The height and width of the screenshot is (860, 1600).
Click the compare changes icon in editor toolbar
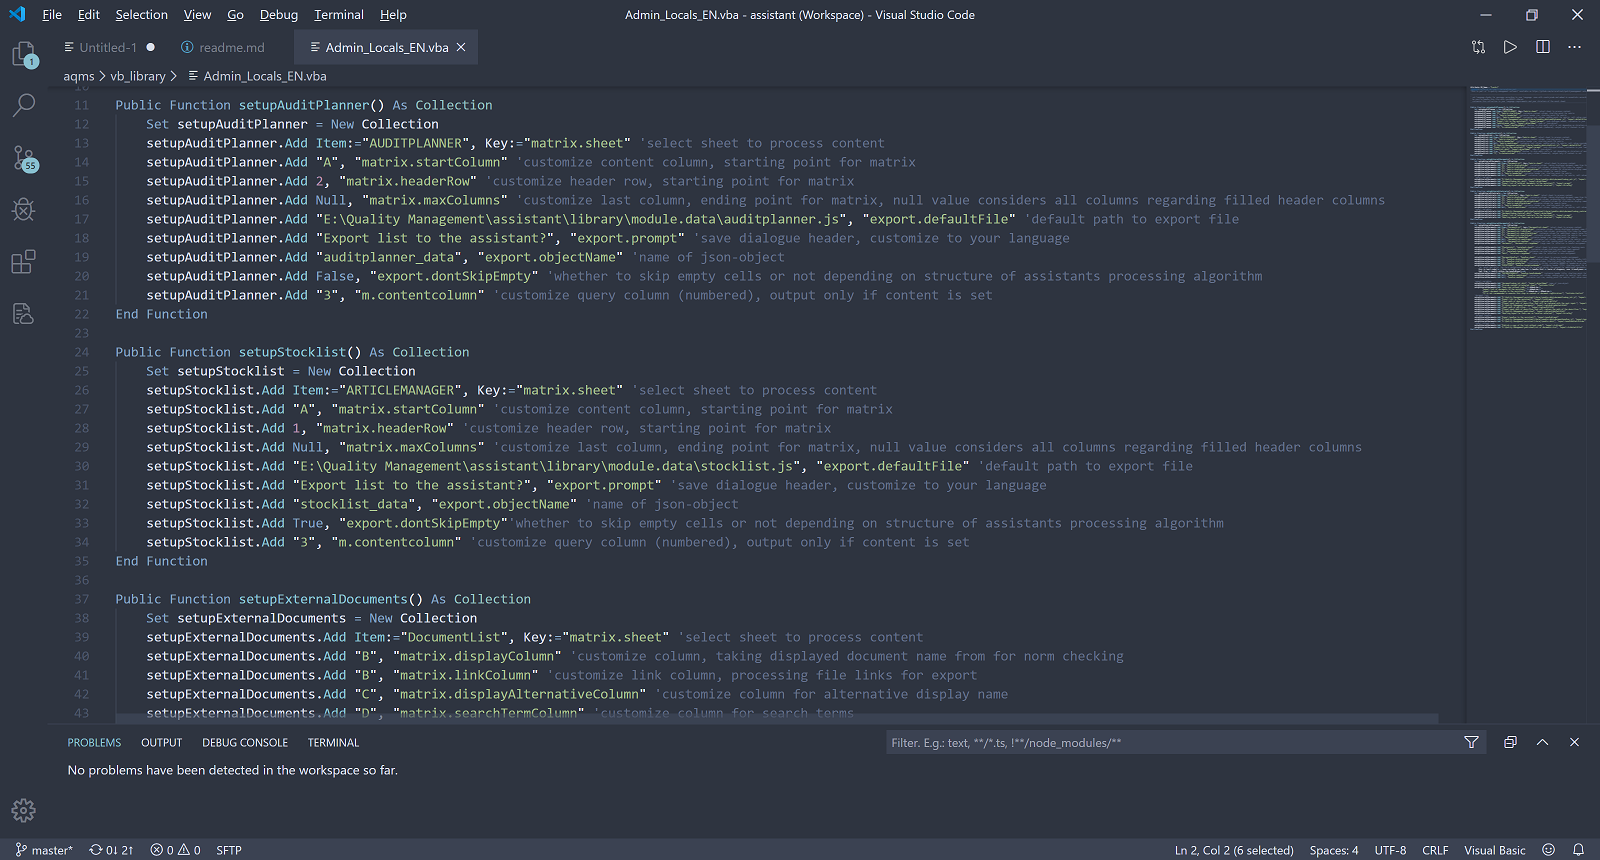pyautogui.click(x=1478, y=47)
